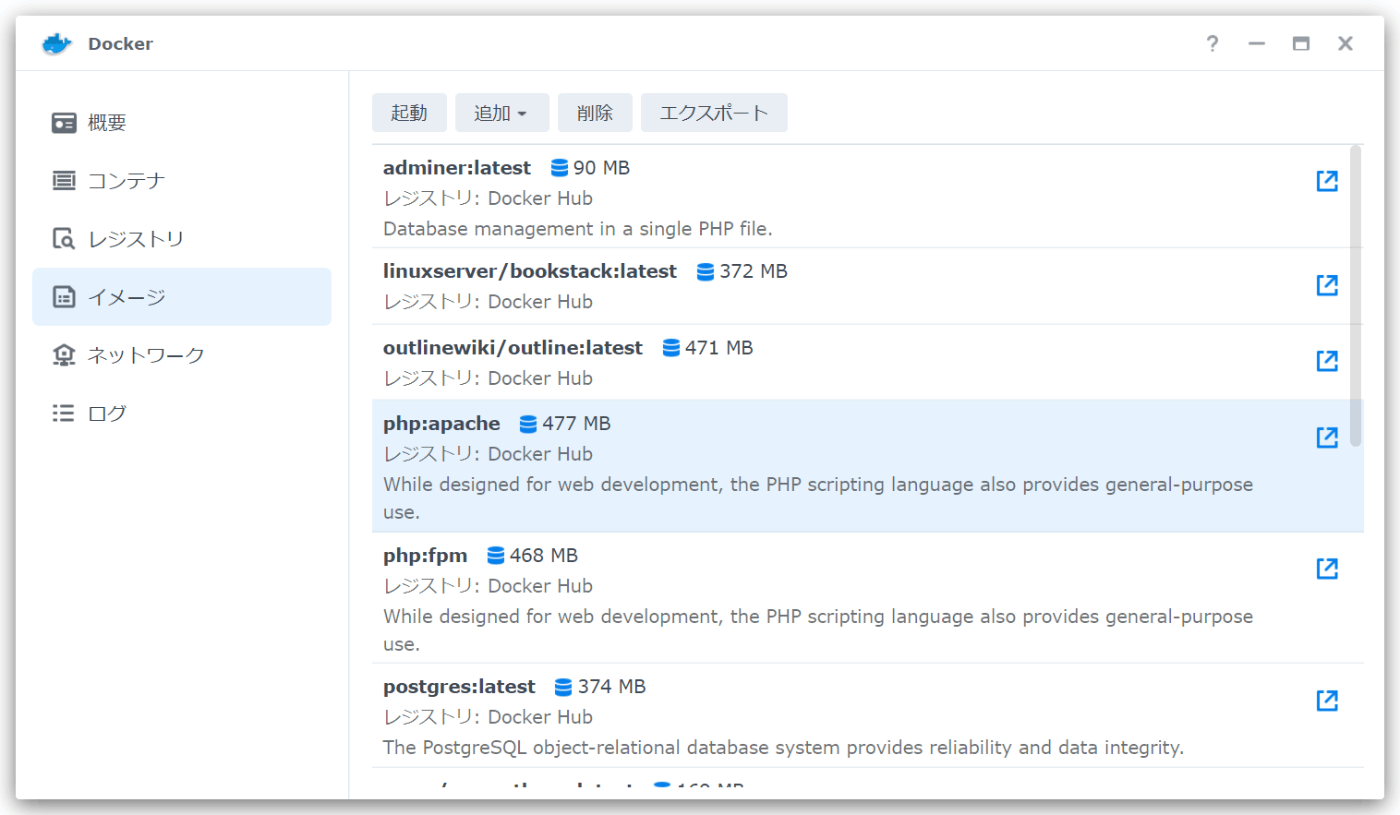Select the adminer:latest image name
The image size is (1400, 815).
coord(457,168)
